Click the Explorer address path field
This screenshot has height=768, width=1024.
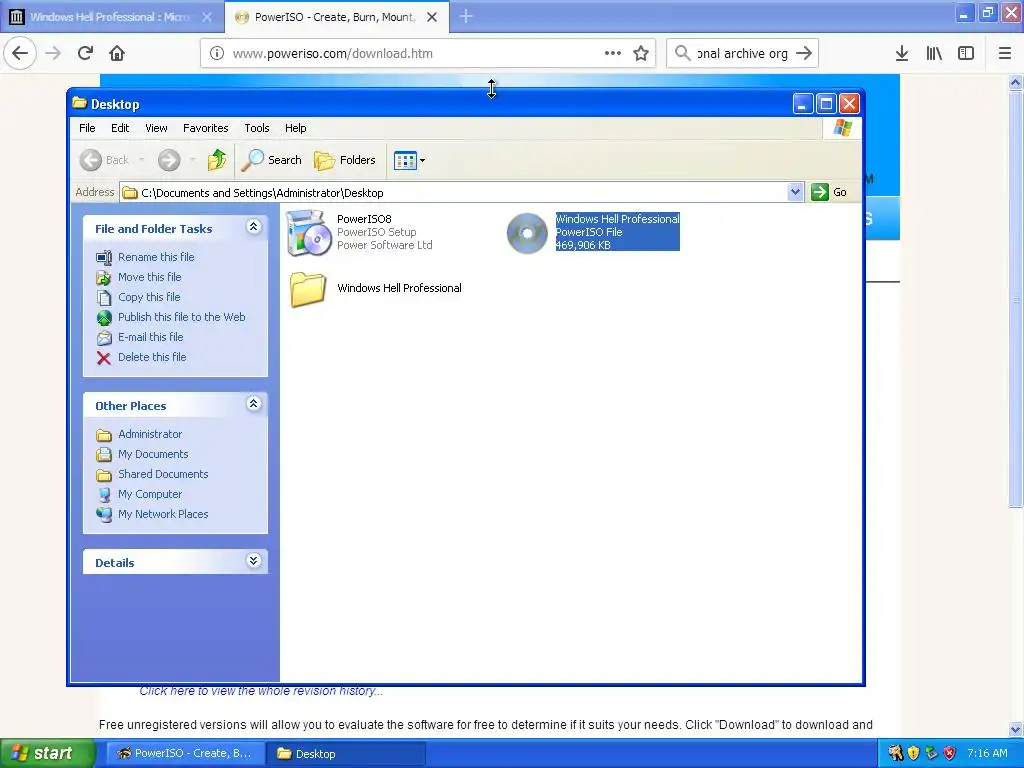click(x=455, y=193)
